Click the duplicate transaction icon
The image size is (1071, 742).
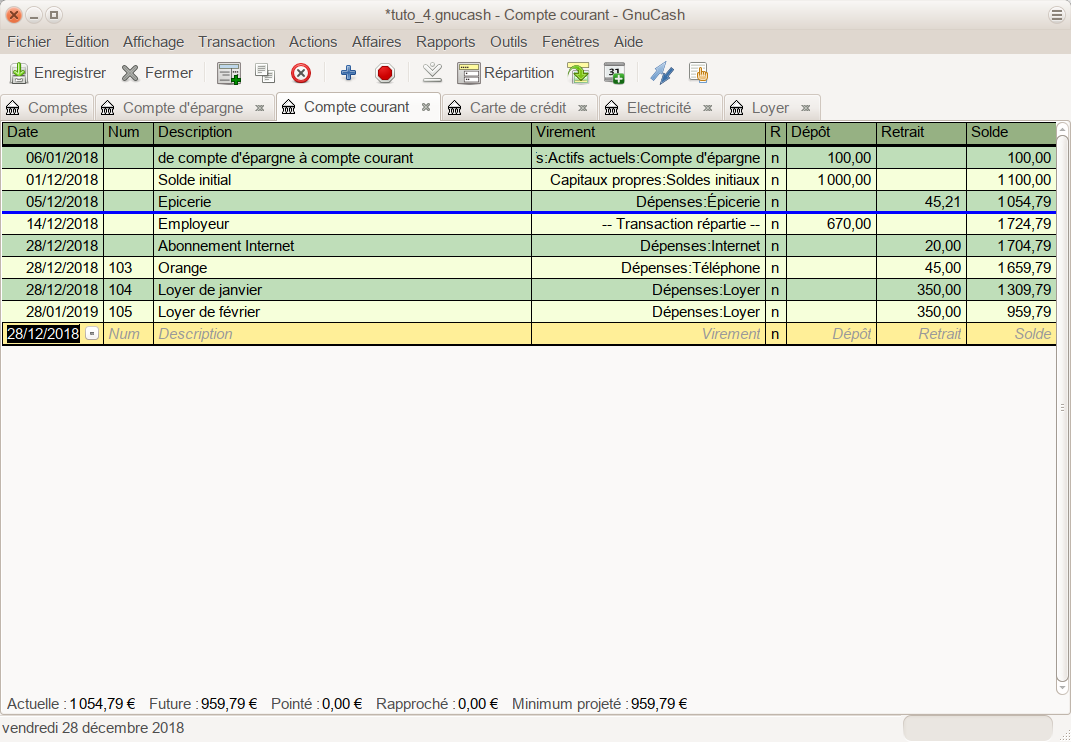click(x=265, y=73)
